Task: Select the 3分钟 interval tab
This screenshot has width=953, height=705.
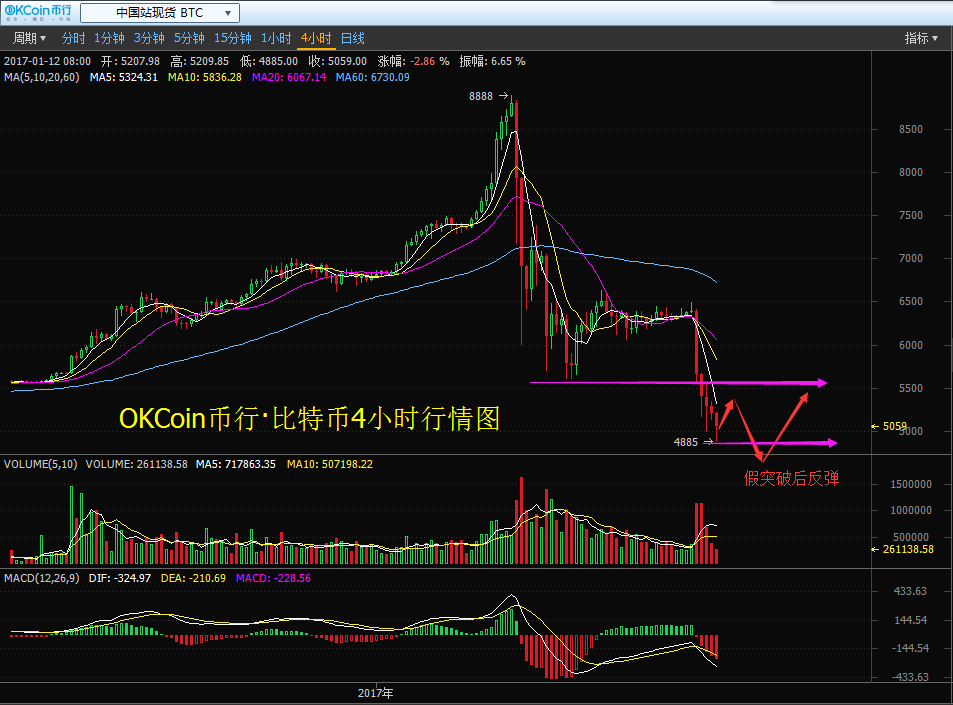Action: (x=149, y=38)
